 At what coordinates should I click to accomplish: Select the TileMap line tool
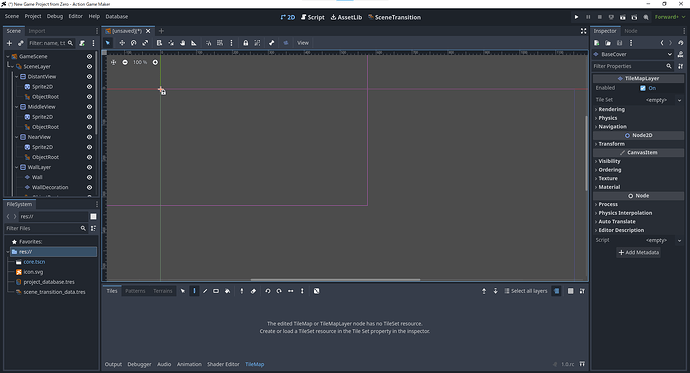205,291
